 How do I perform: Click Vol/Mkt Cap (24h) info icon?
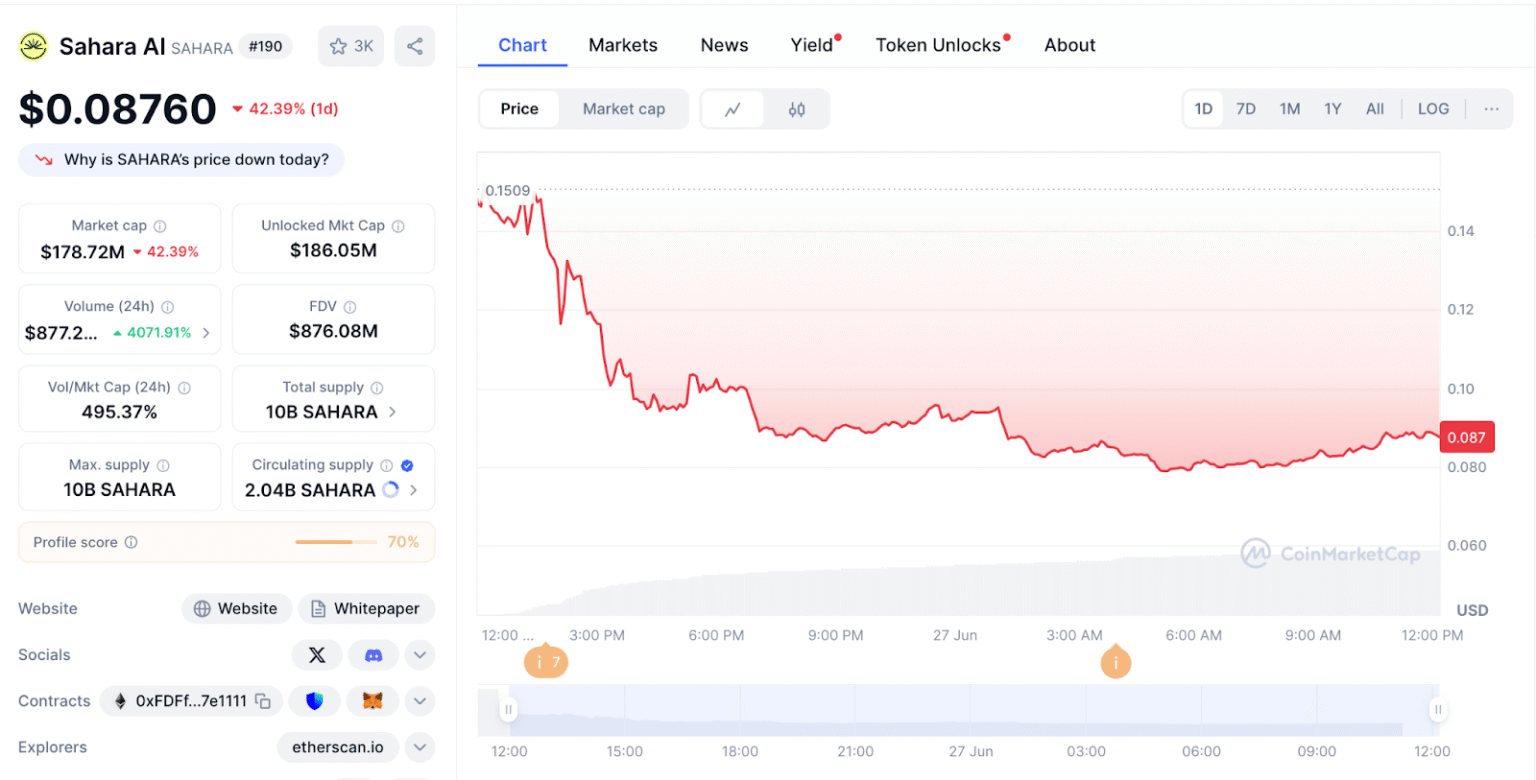[184, 387]
